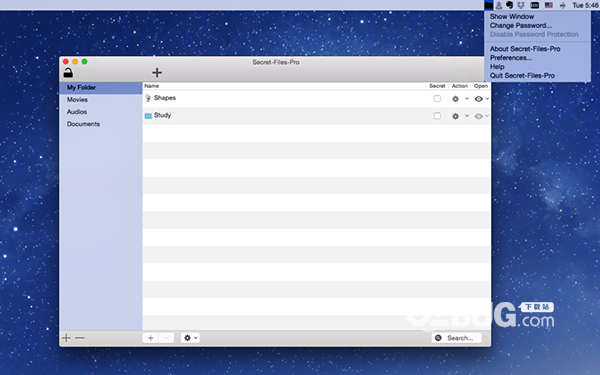The height and width of the screenshot is (375, 600).
Task: Click the keyboard viewer menu bar icon
Action: [x=535, y=5]
